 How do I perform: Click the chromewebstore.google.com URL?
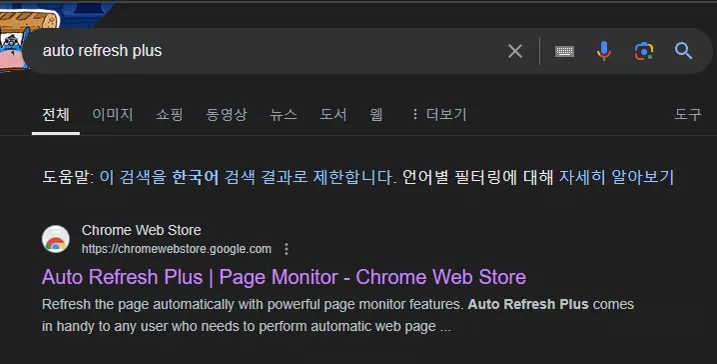click(x=177, y=249)
